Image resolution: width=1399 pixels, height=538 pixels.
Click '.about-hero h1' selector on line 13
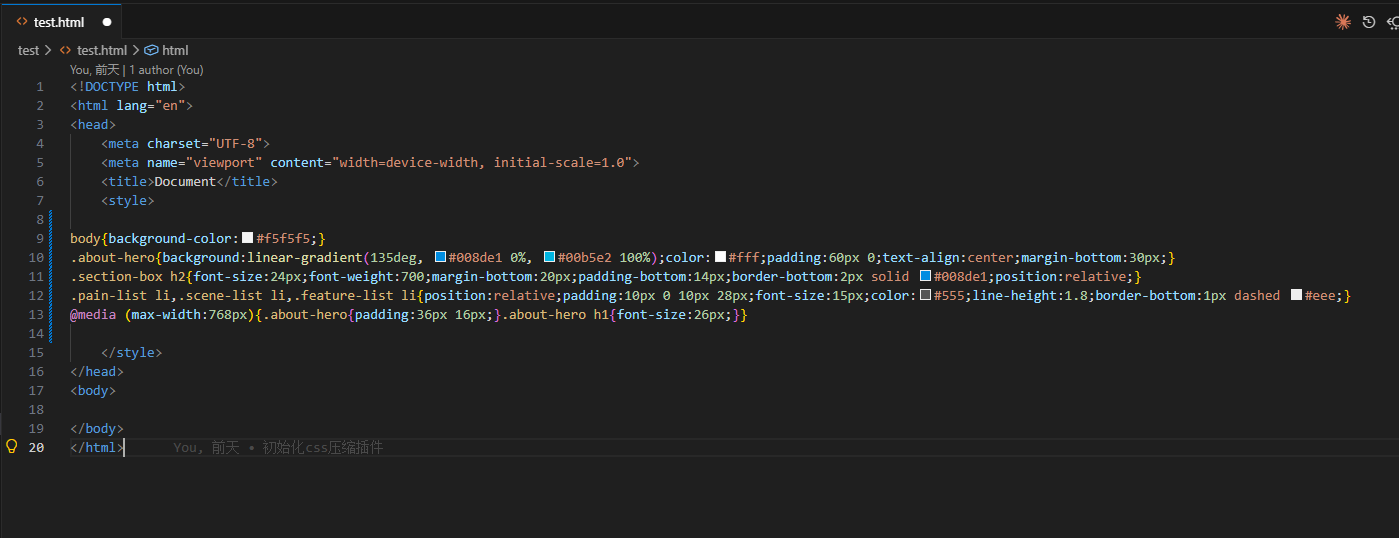pos(557,314)
